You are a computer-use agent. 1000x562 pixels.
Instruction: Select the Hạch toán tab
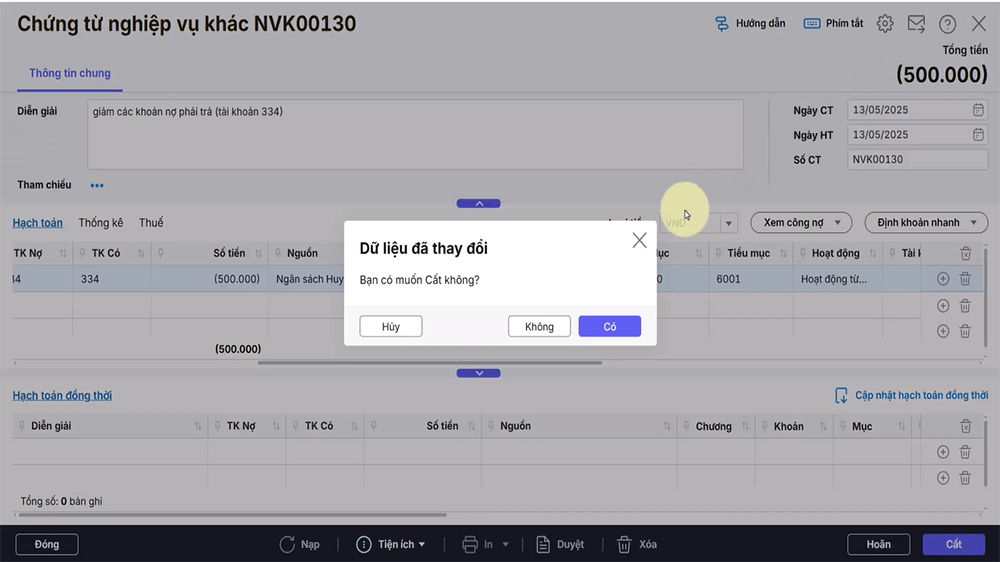point(38,223)
